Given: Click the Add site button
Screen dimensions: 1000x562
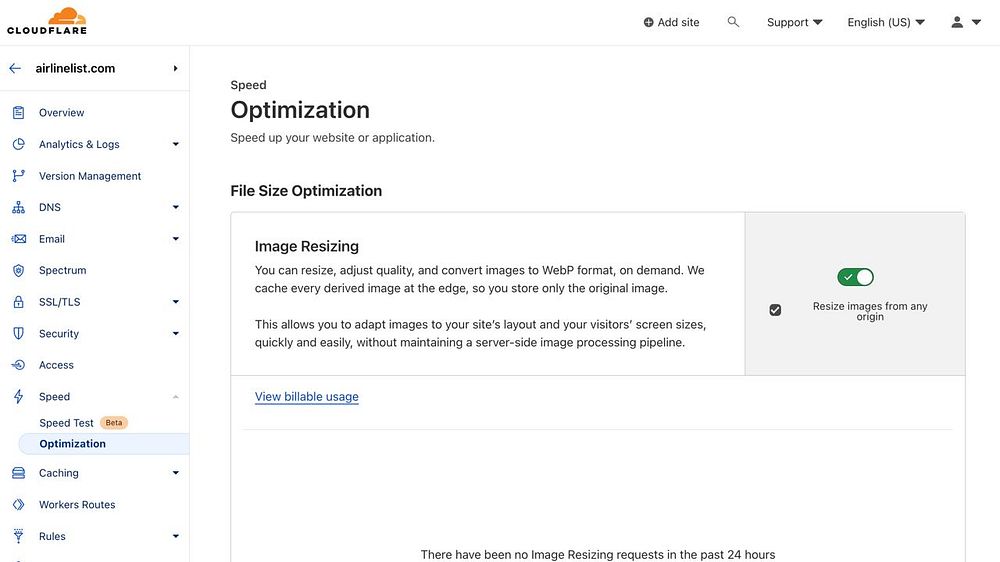Looking at the screenshot, I should pos(671,22).
